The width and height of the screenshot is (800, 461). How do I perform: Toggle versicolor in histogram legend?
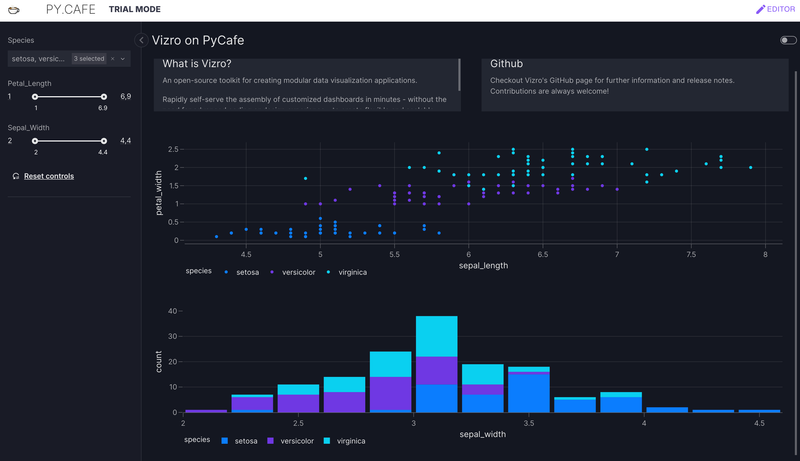290,441
